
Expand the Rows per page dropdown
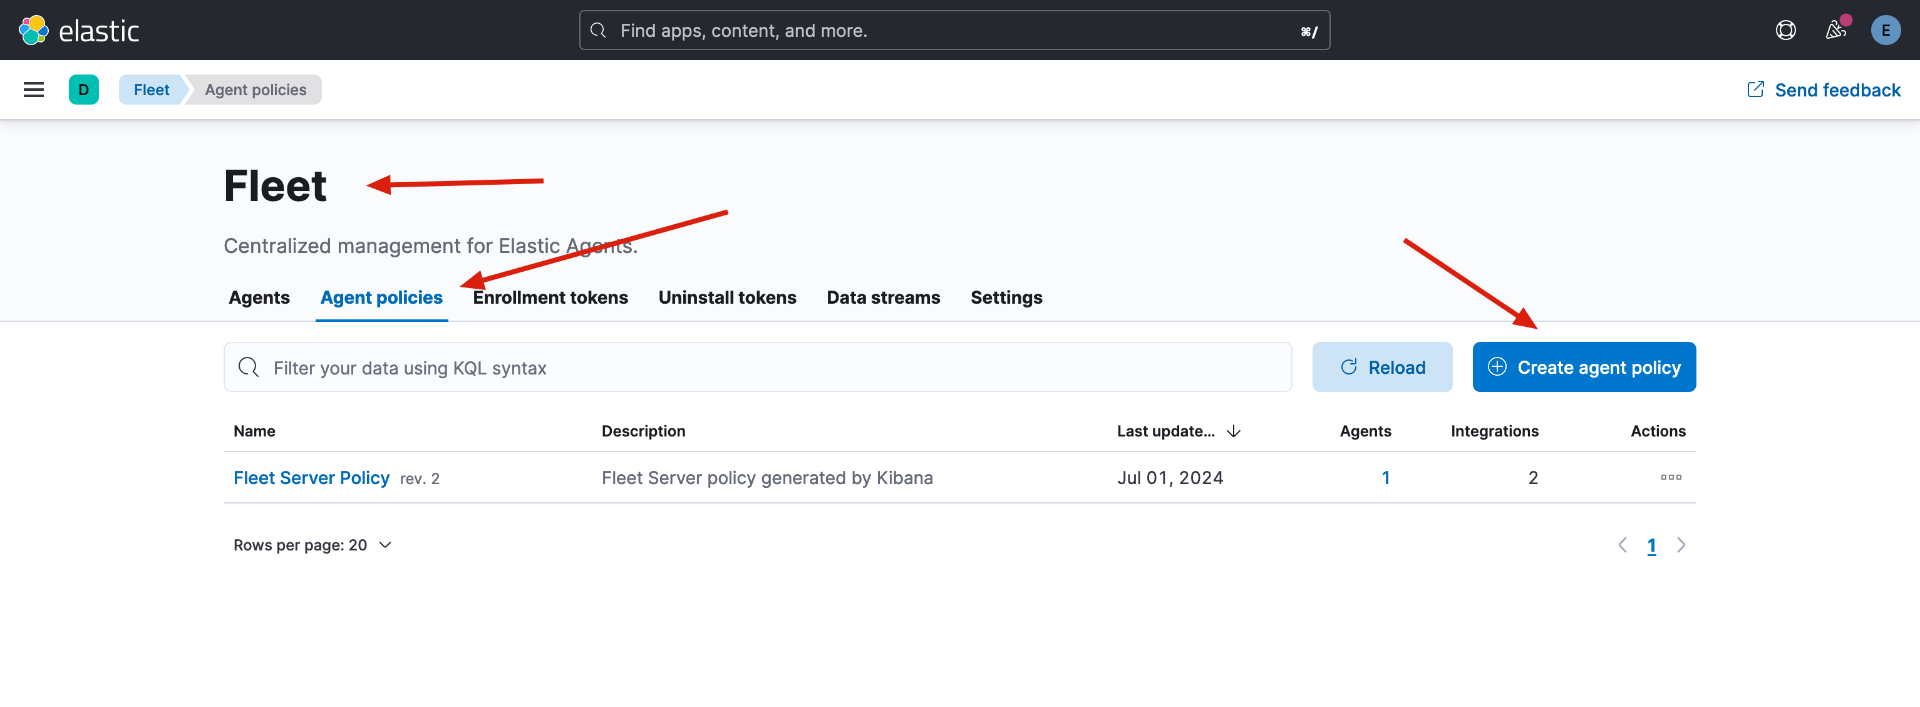312,545
